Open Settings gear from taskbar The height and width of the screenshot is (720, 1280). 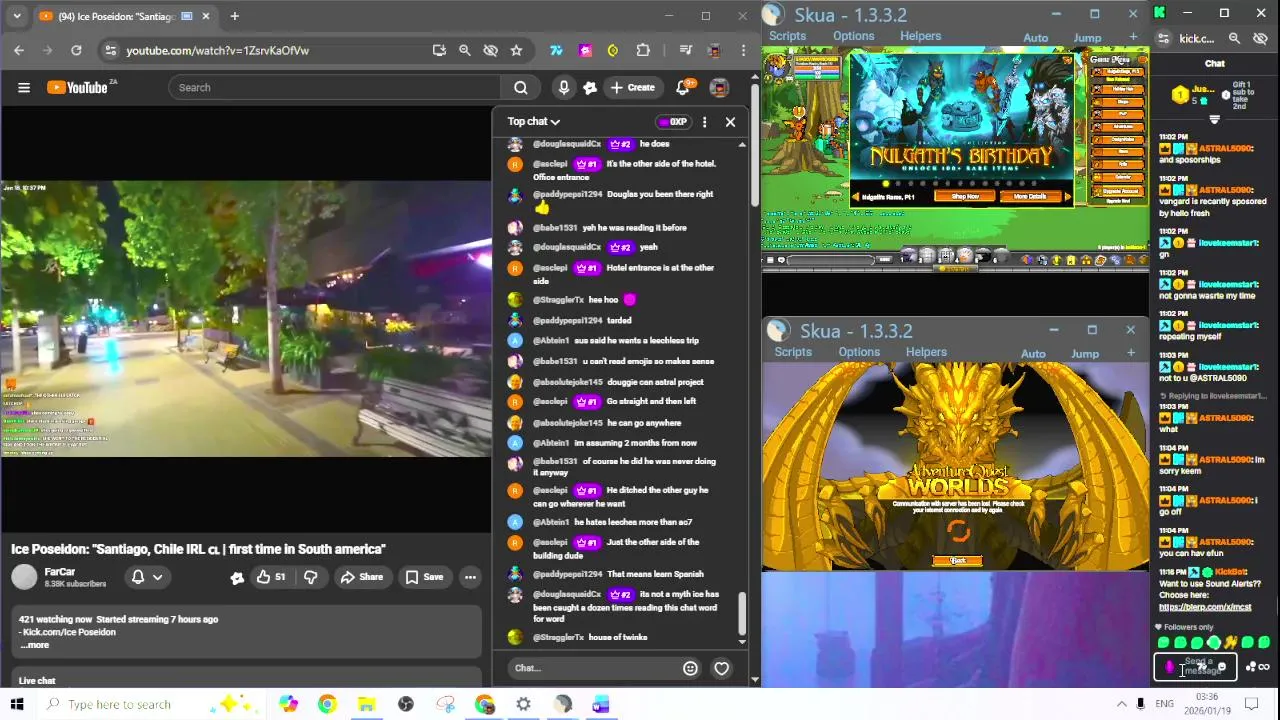pos(523,704)
